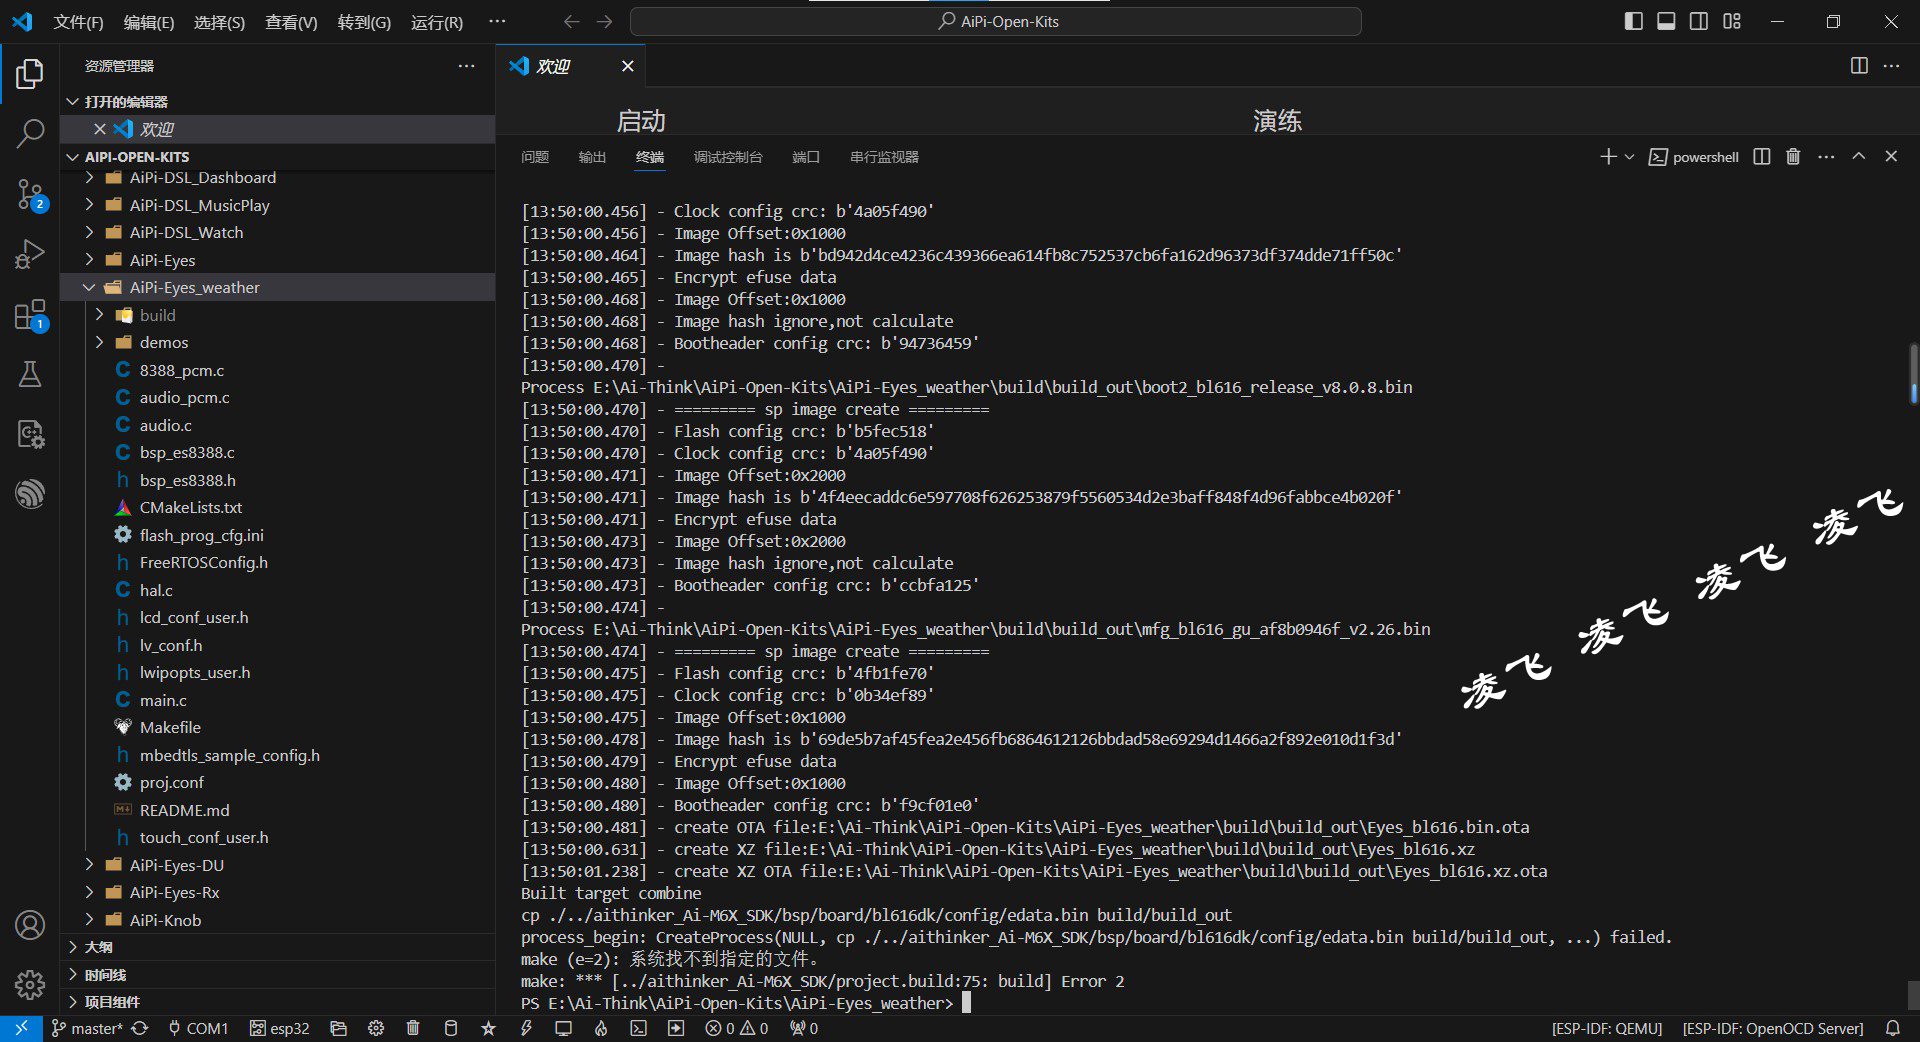Click ESP-IDF: QEMU status bar entry

click(1606, 1028)
